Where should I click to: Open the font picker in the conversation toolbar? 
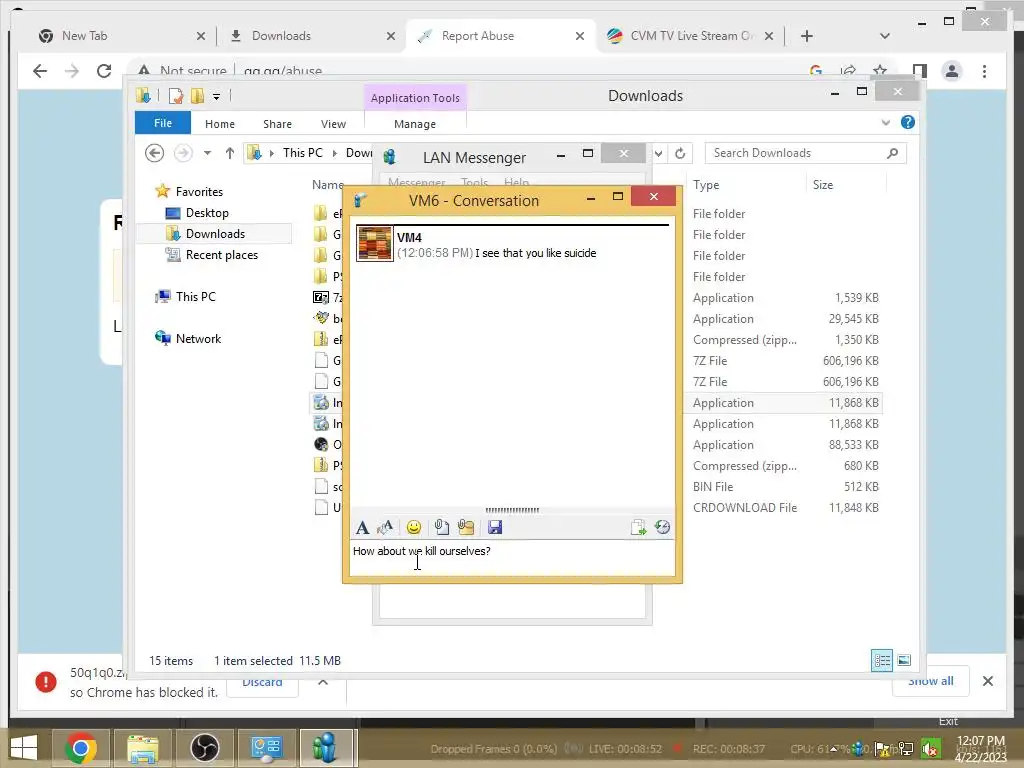(x=362, y=527)
